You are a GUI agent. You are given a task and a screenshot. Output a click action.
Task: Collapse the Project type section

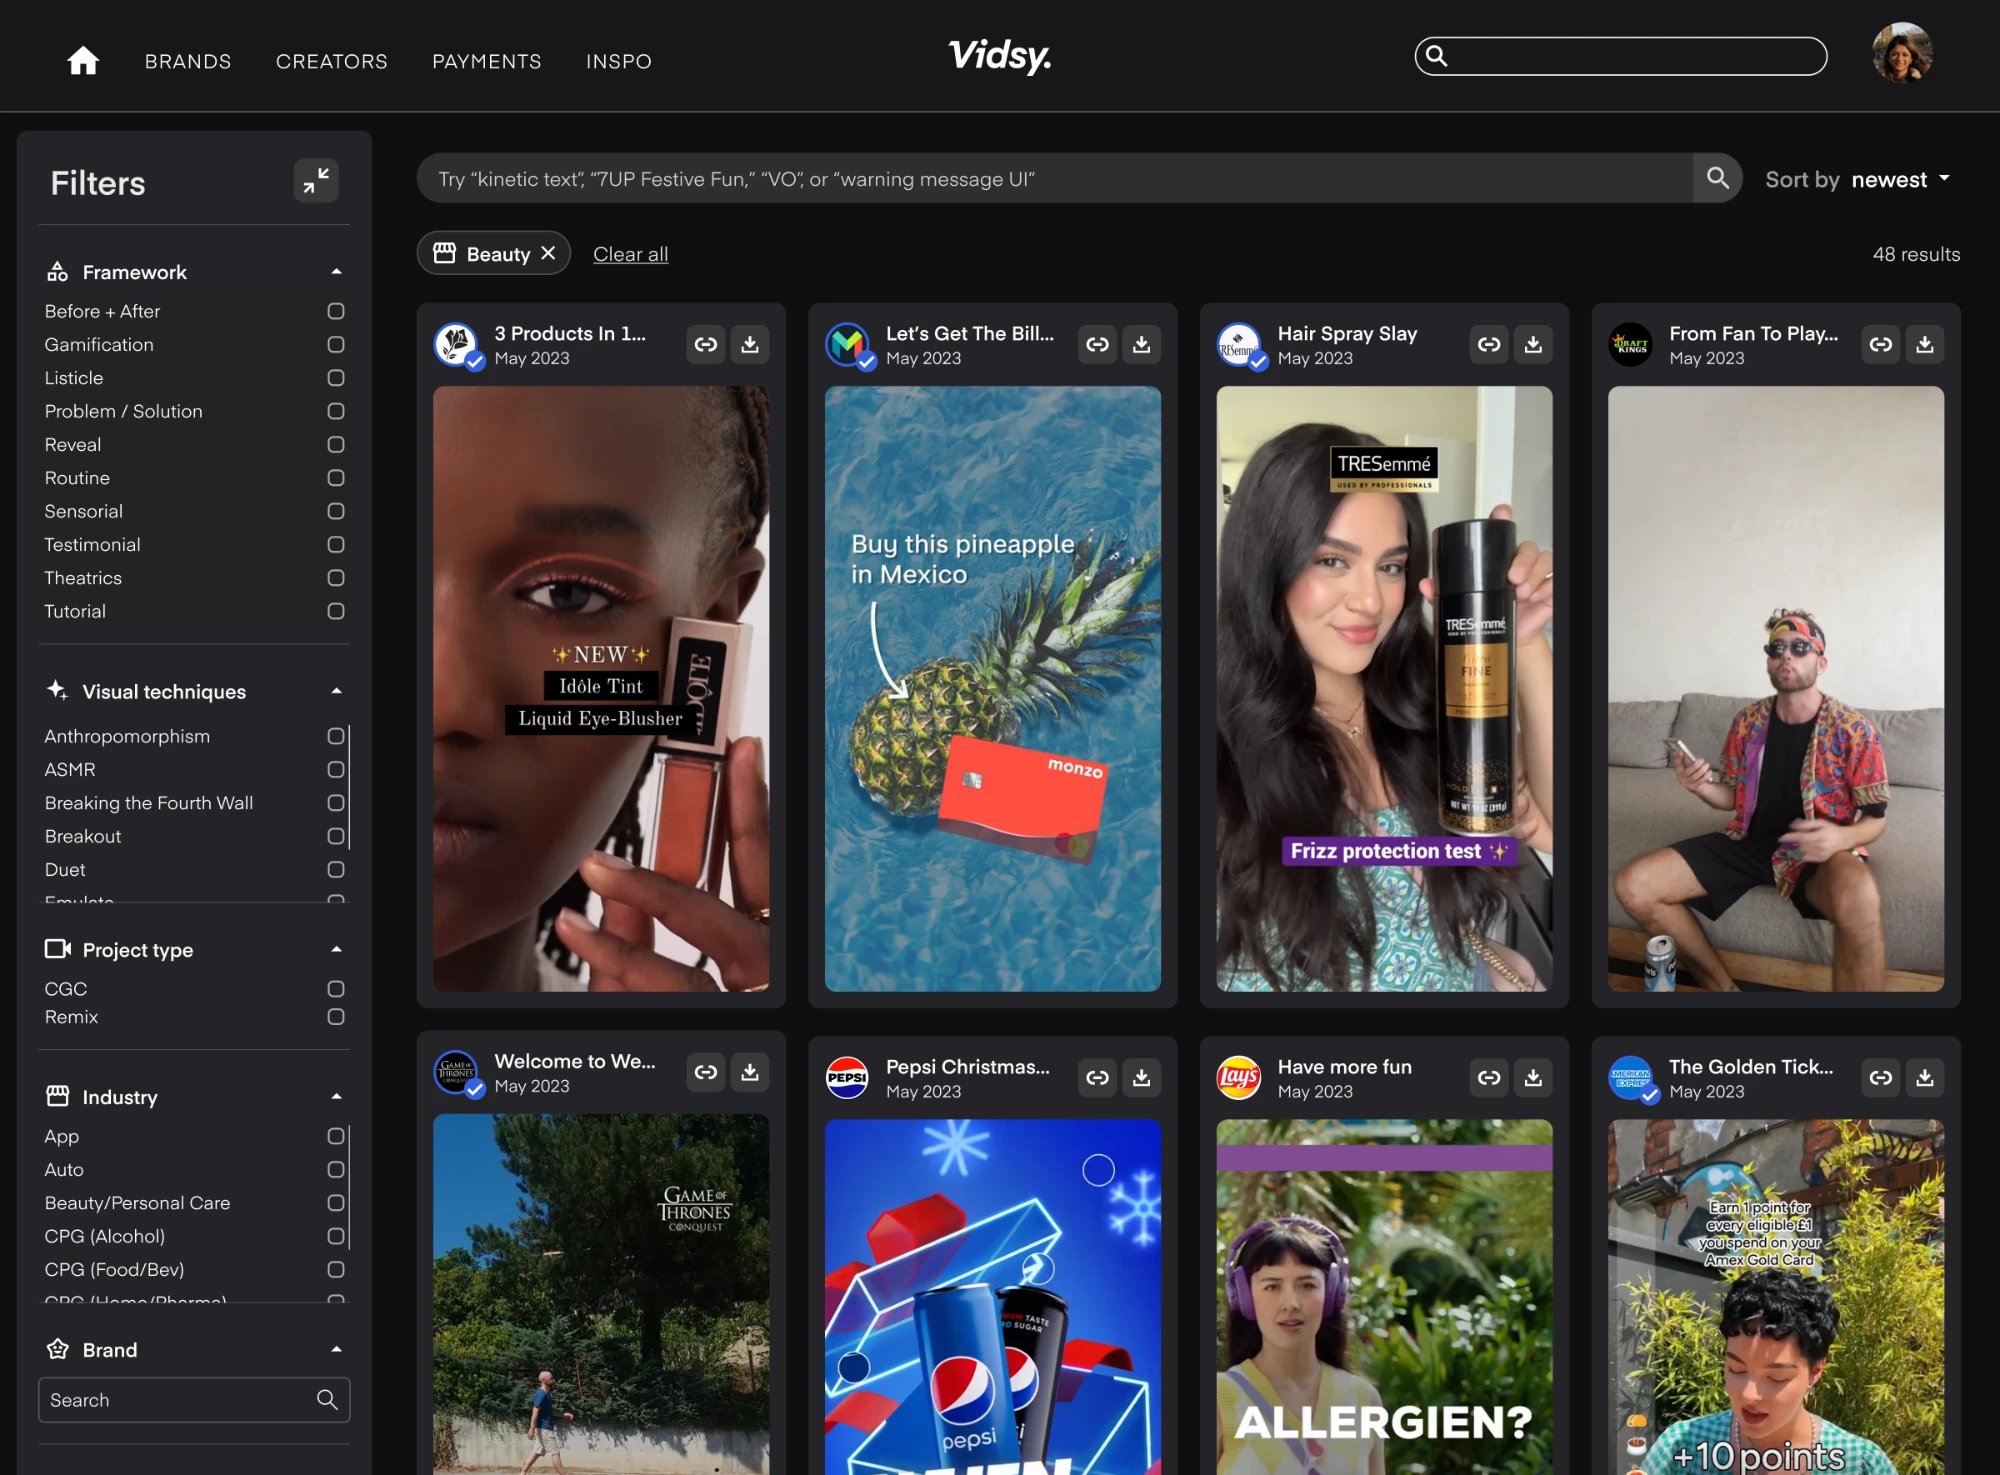coord(336,949)
